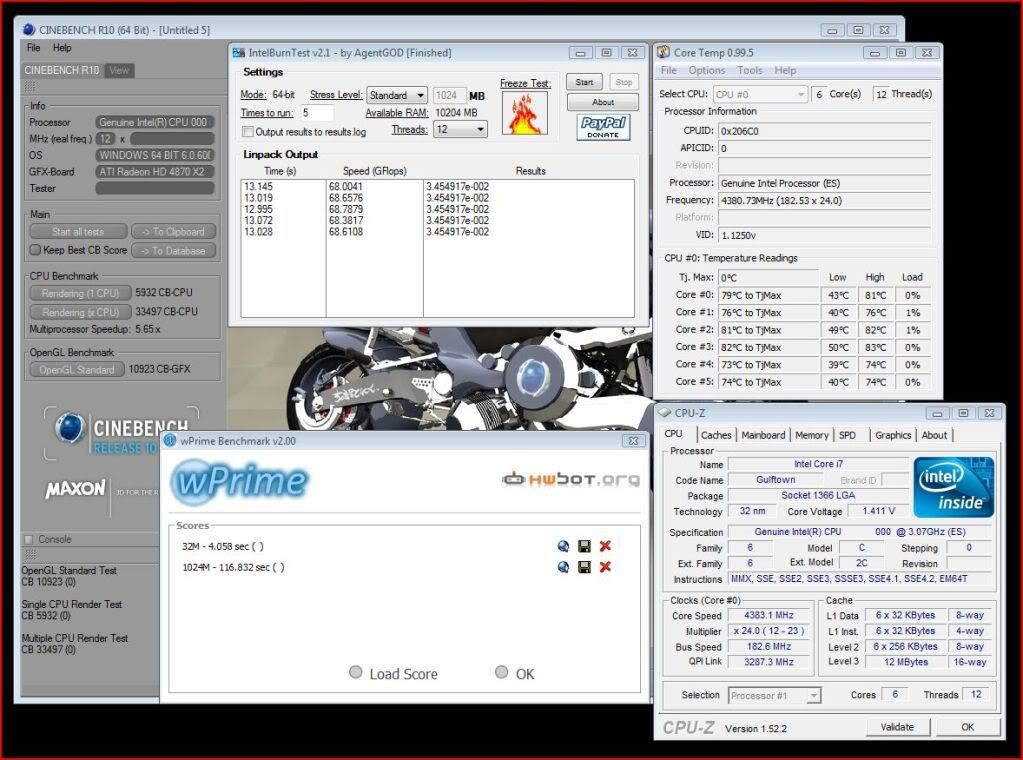Viewport: 1023px width, 760px height.
Task: Select the CPU tab in CPU-Z
Action: tap(673, 434)
